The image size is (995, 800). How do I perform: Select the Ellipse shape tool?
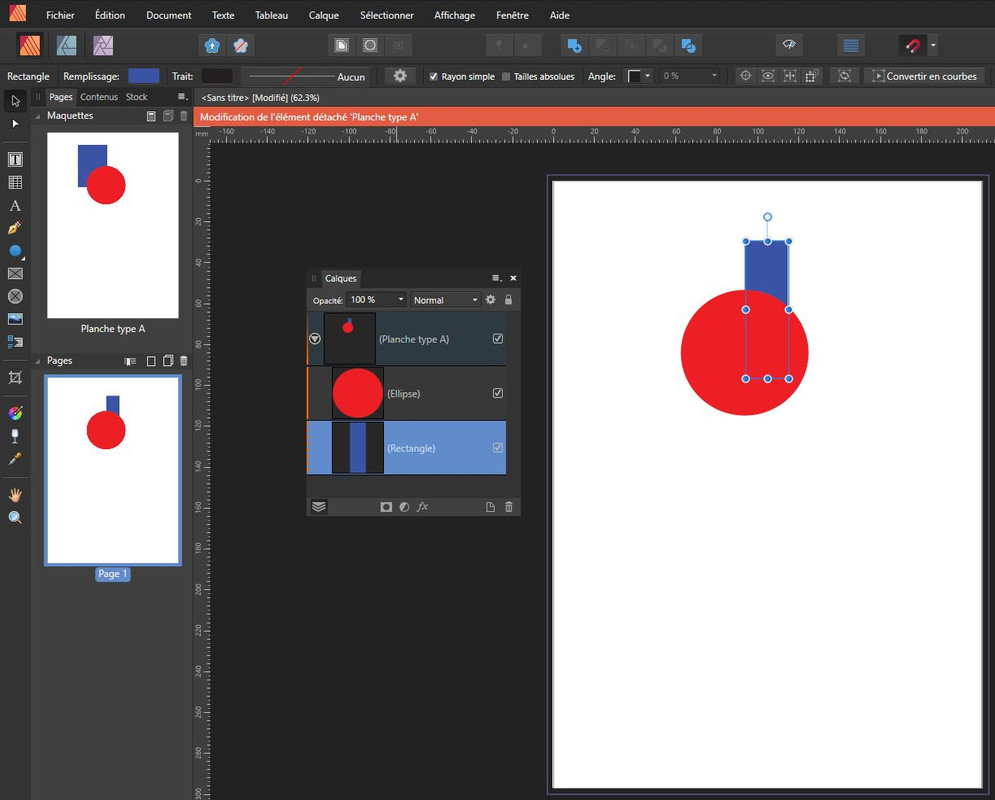point(15,251)
